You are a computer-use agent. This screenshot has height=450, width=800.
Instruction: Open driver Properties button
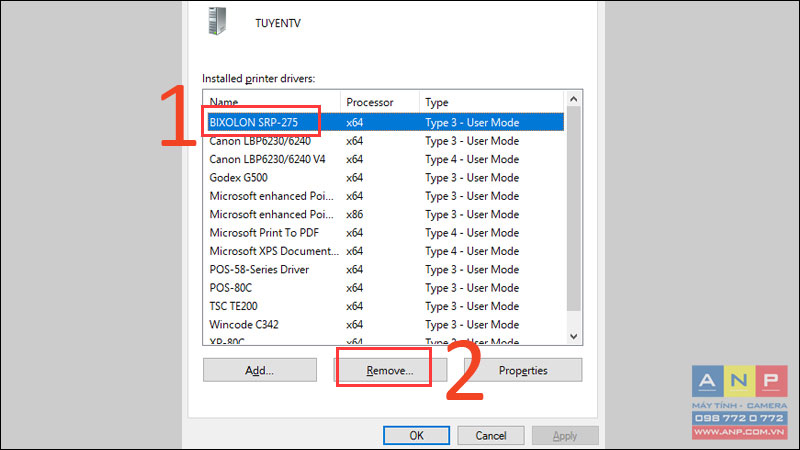point(523,370)
